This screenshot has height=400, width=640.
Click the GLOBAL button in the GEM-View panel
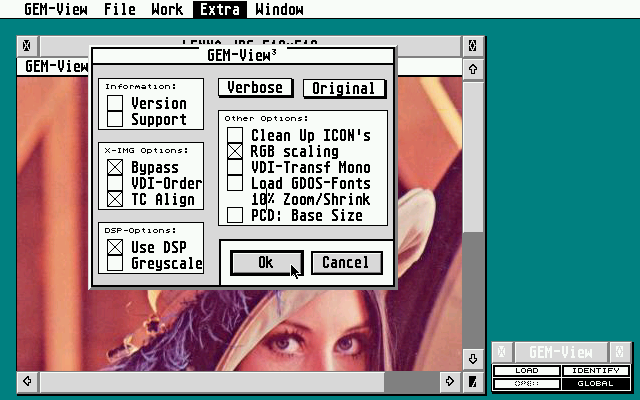(596, 384)
